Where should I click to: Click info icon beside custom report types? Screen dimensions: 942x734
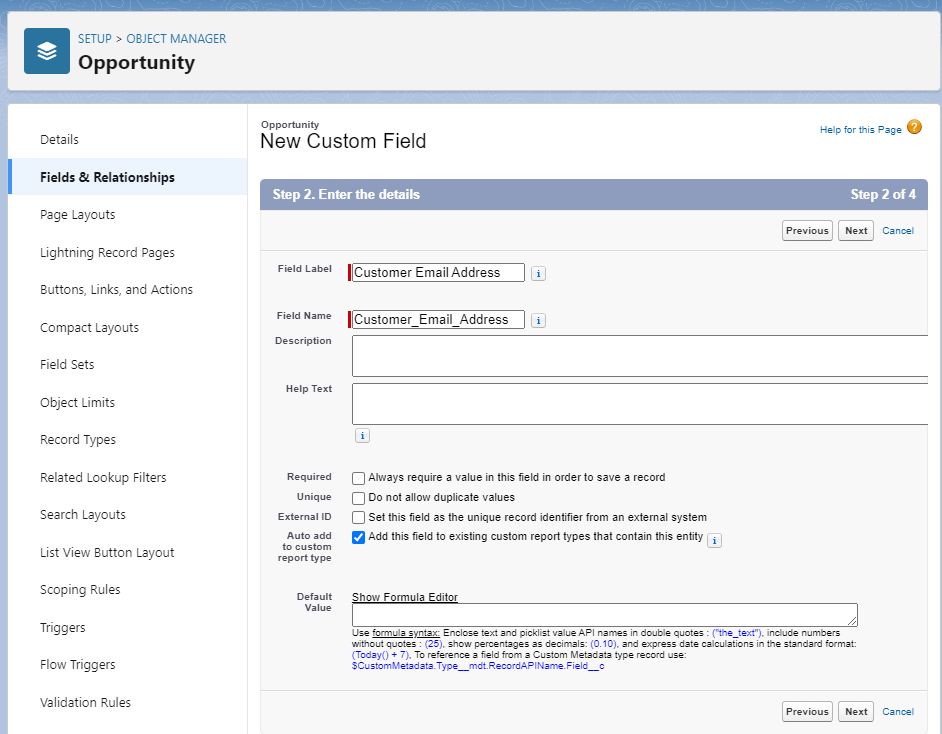714,541
